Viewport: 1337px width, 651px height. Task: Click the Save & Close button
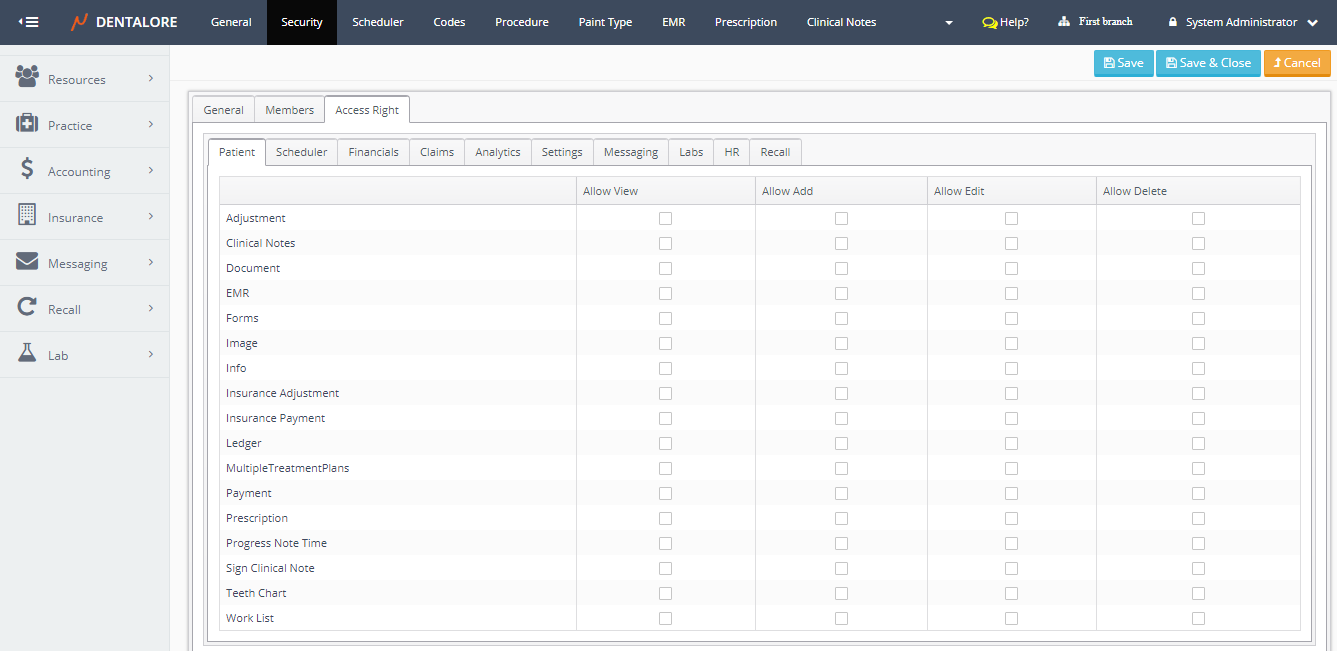(1207, 63)
